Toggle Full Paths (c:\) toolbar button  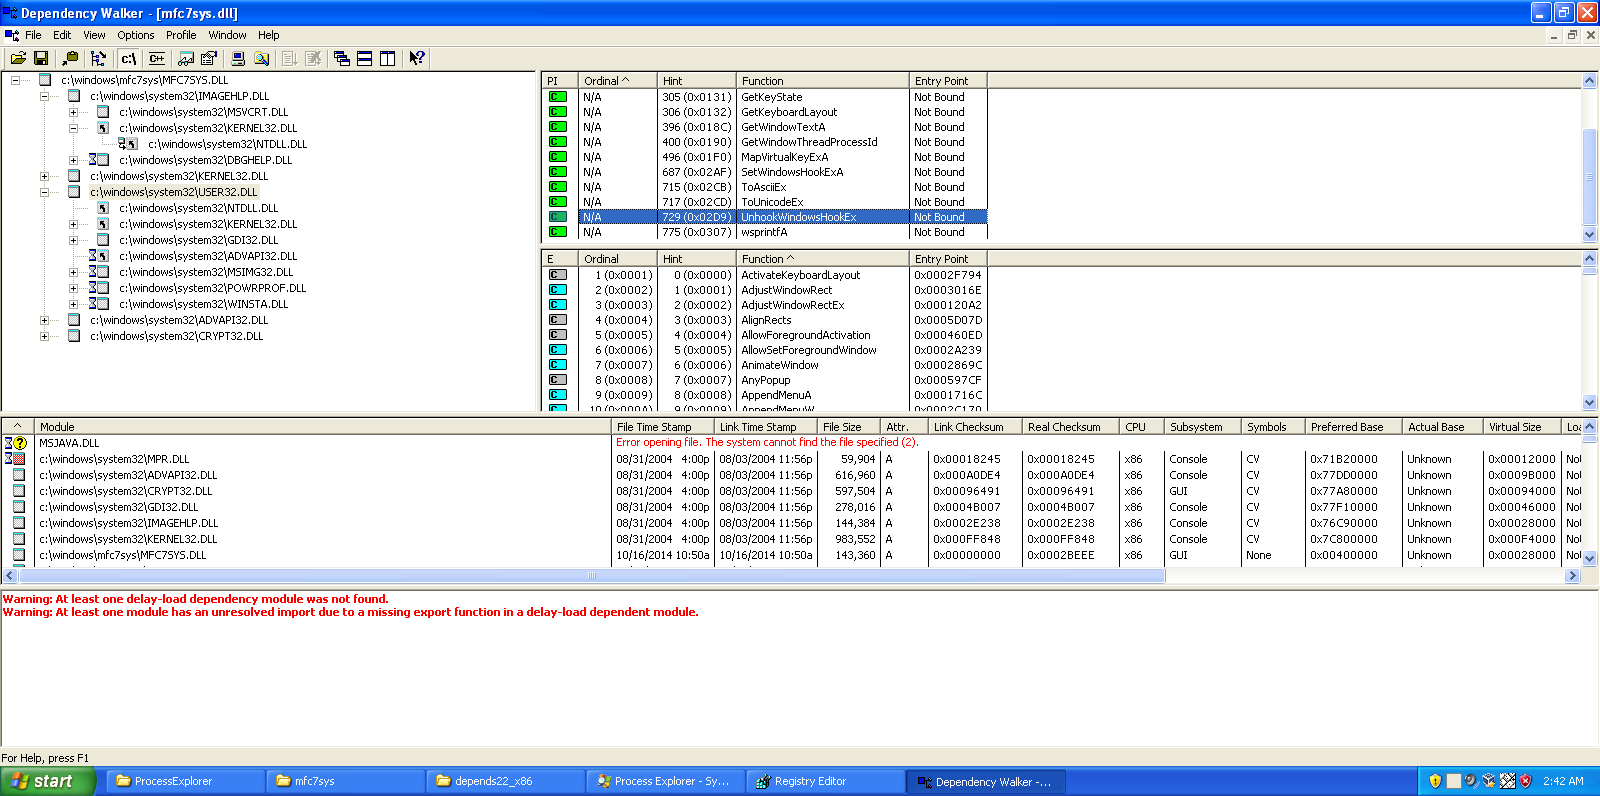click(129, 58)
